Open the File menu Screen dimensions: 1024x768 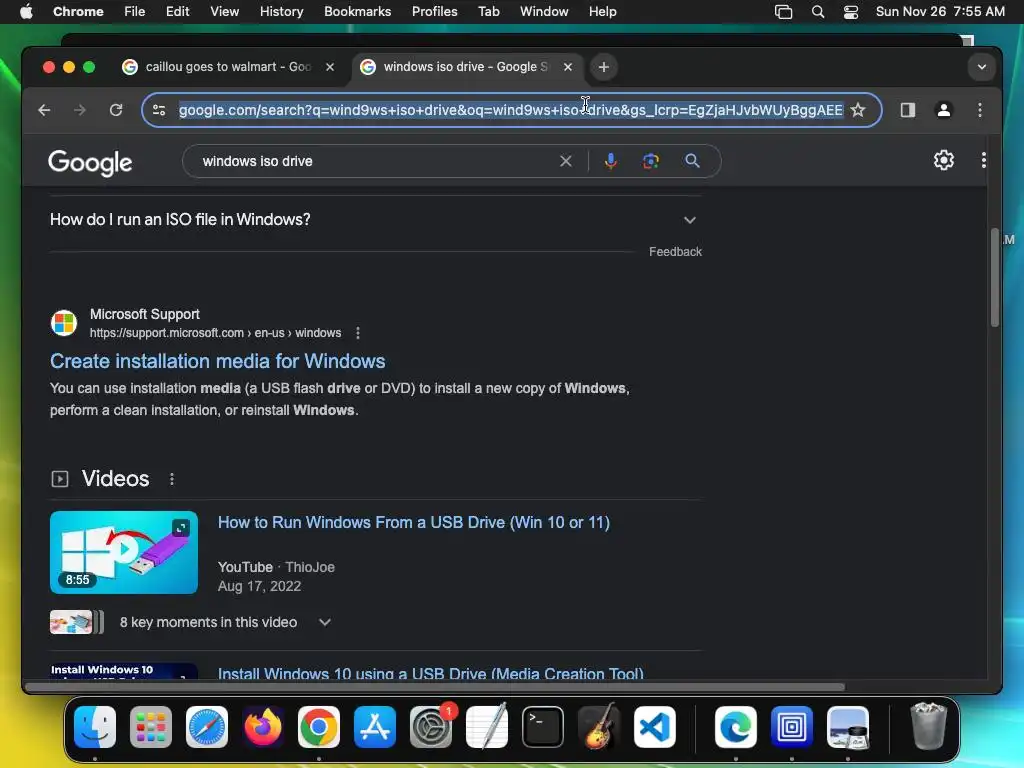coord(135,12)
